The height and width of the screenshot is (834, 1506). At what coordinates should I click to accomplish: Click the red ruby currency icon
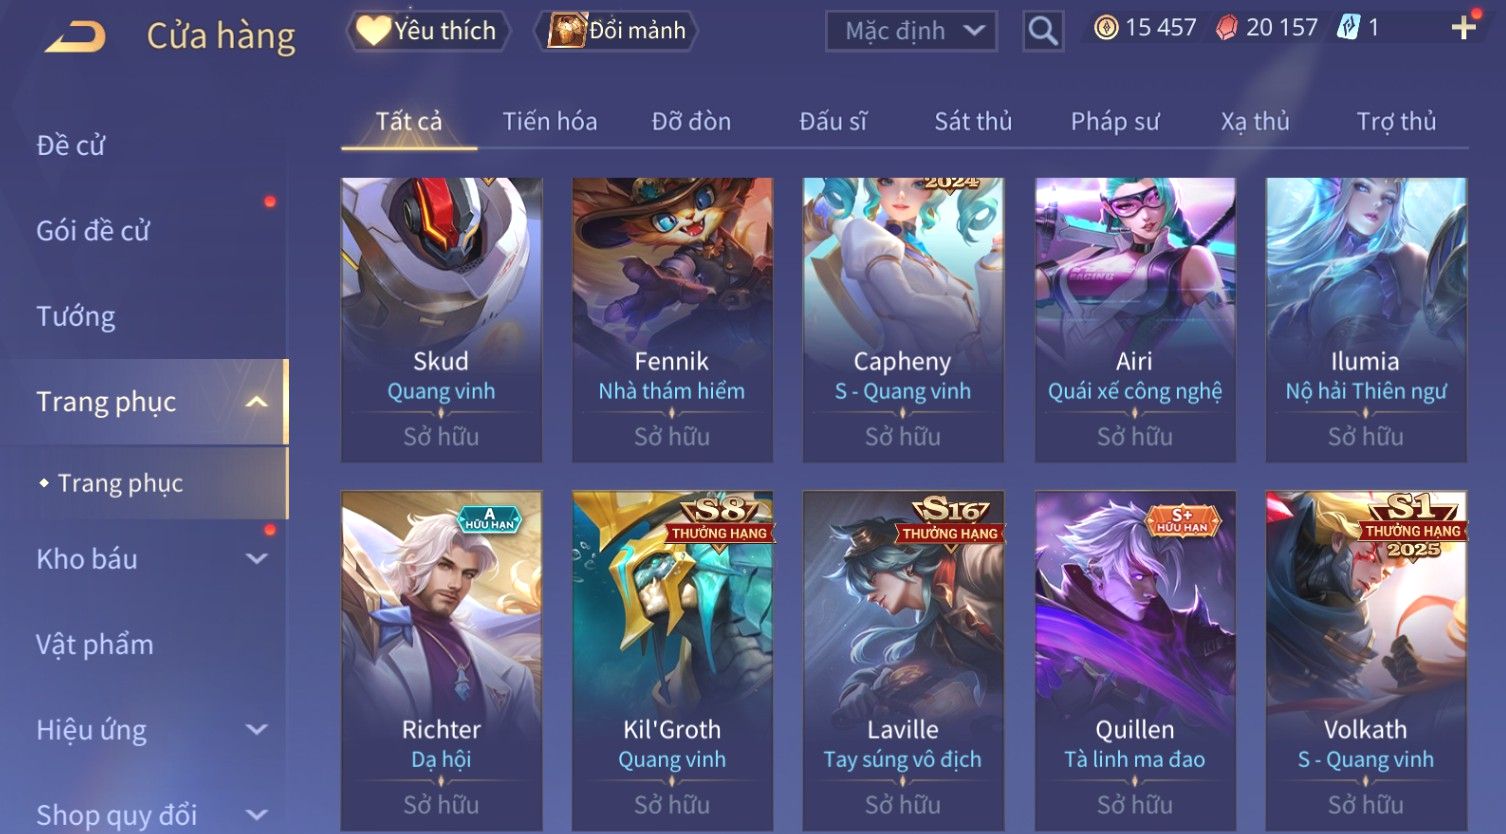point(1227,28)
